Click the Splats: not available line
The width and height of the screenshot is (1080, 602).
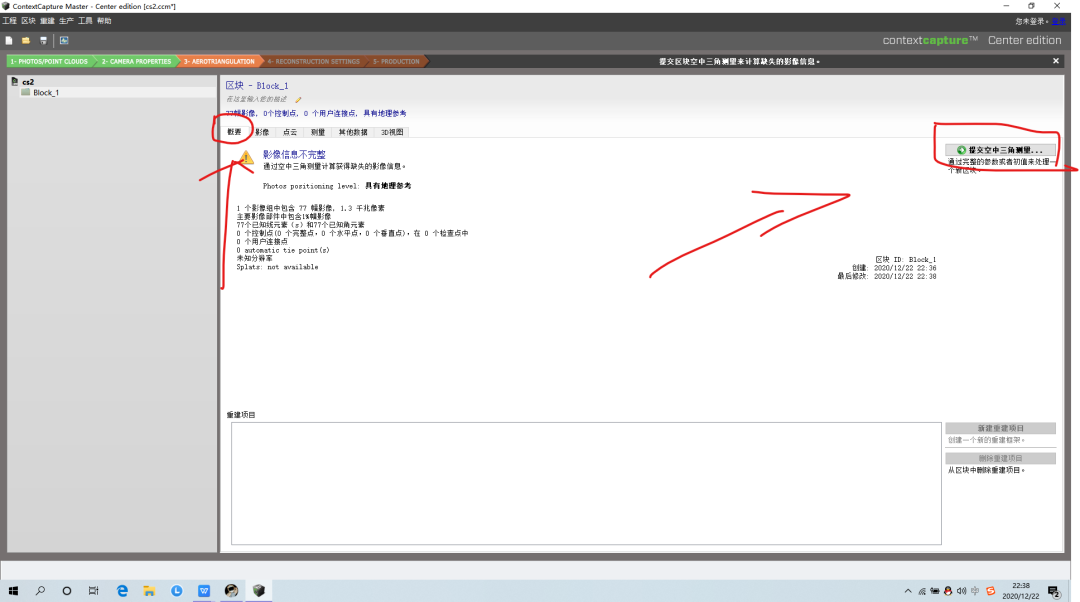(278, 267)
